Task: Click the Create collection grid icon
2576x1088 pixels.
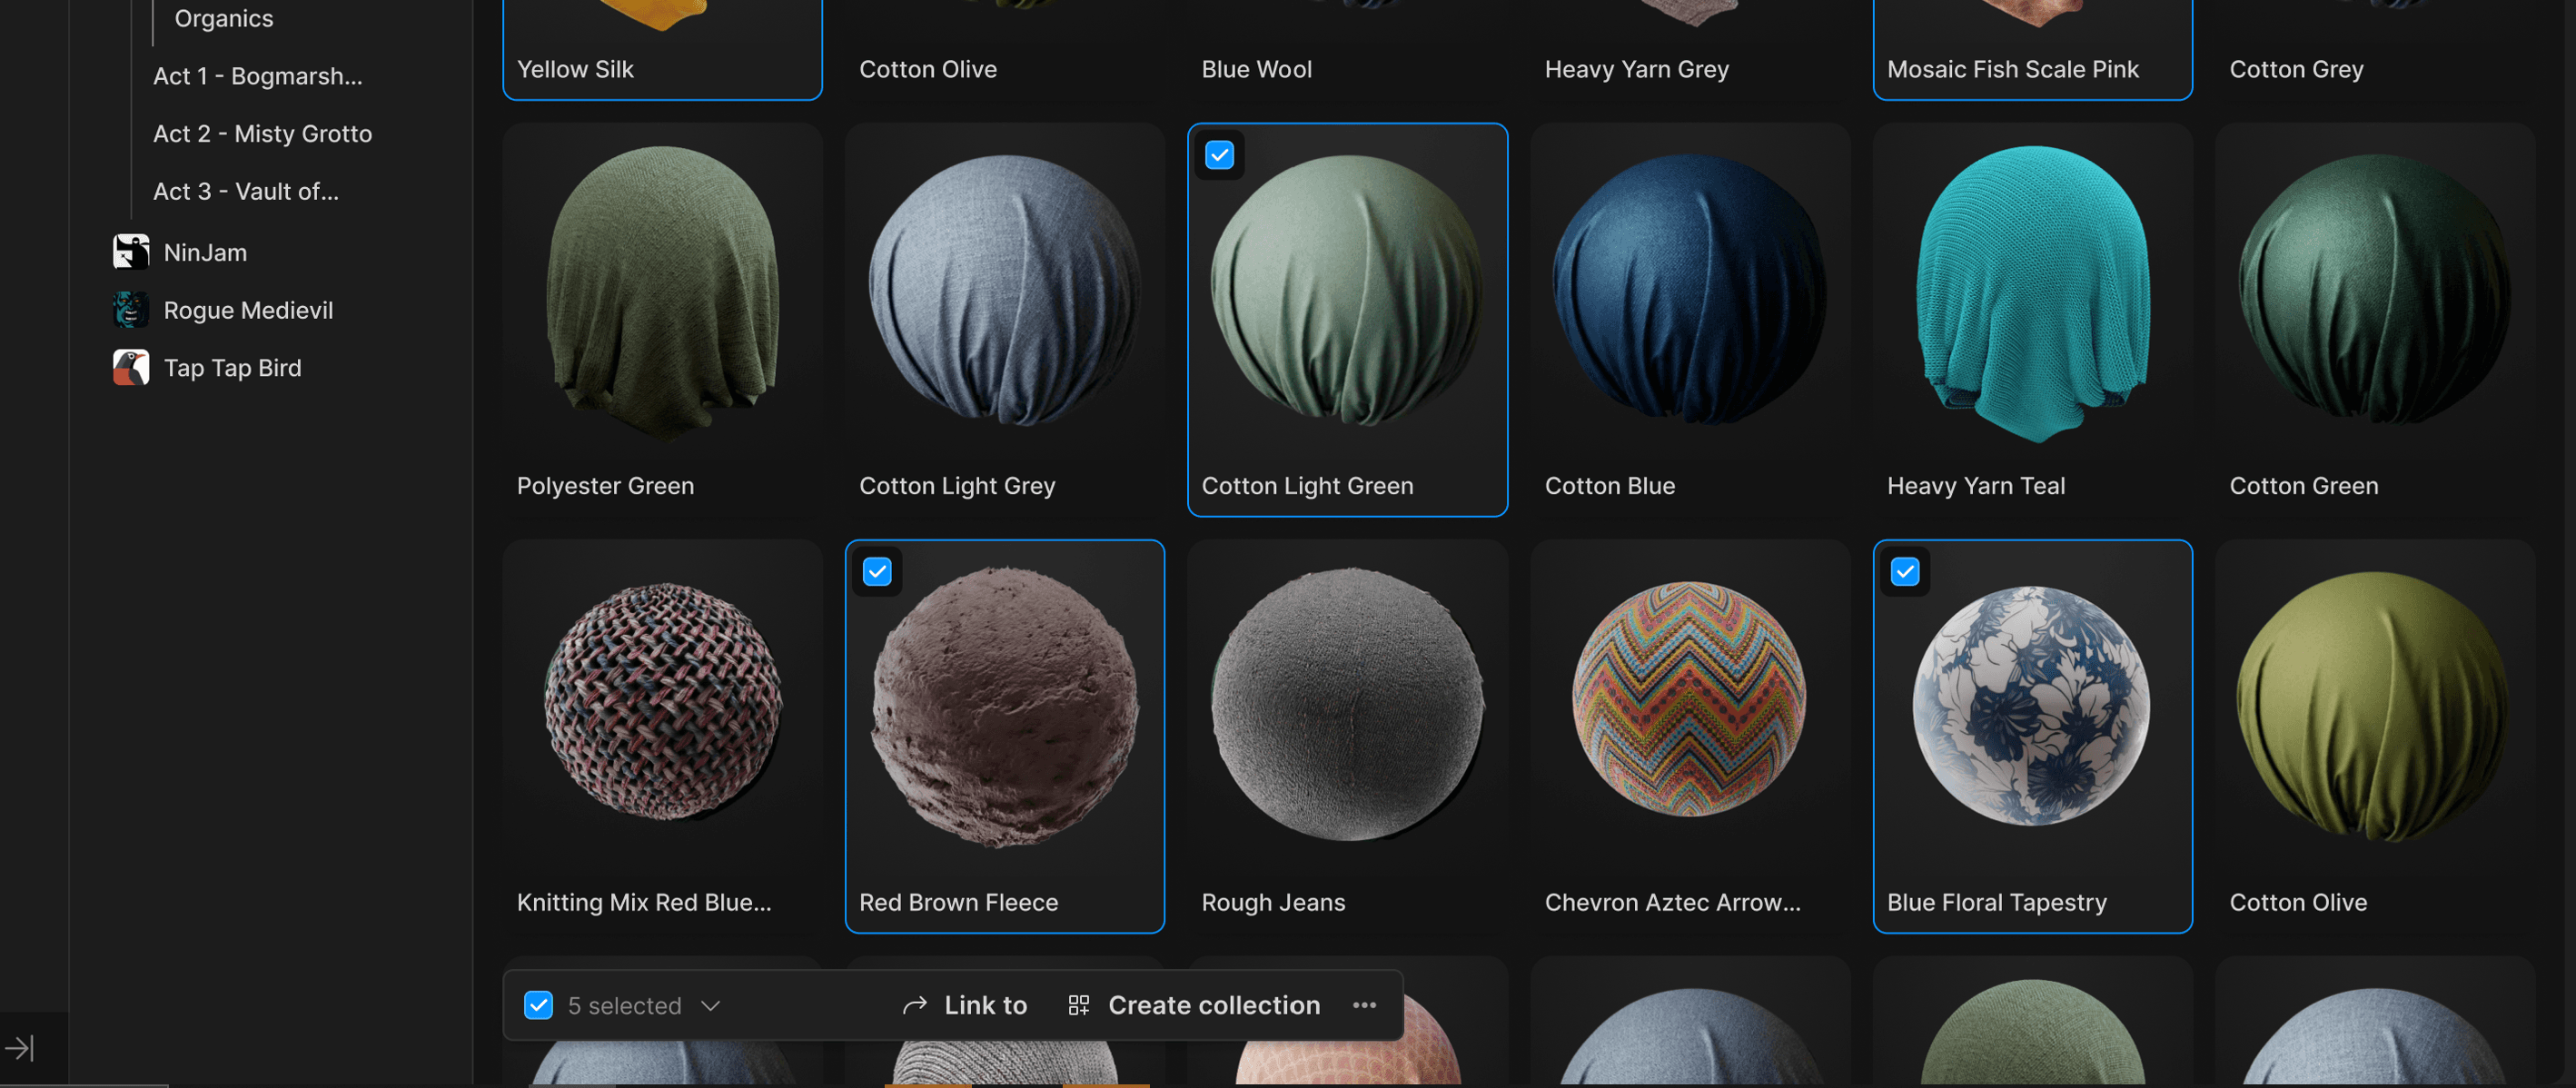Action: (x=1078, y=1005)
